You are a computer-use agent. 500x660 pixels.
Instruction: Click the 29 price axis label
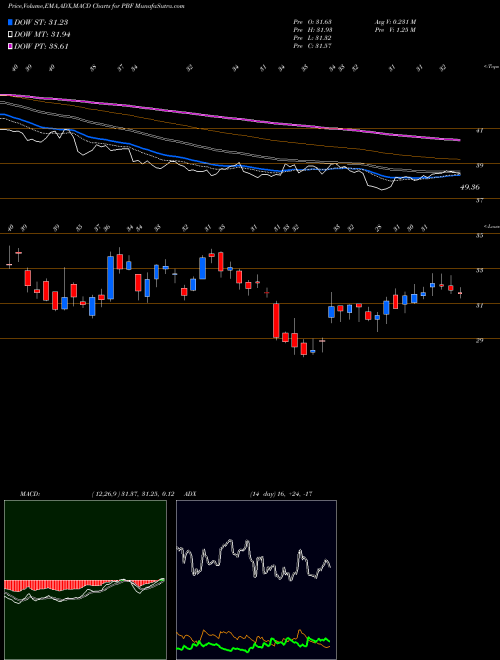click(479, 341)
